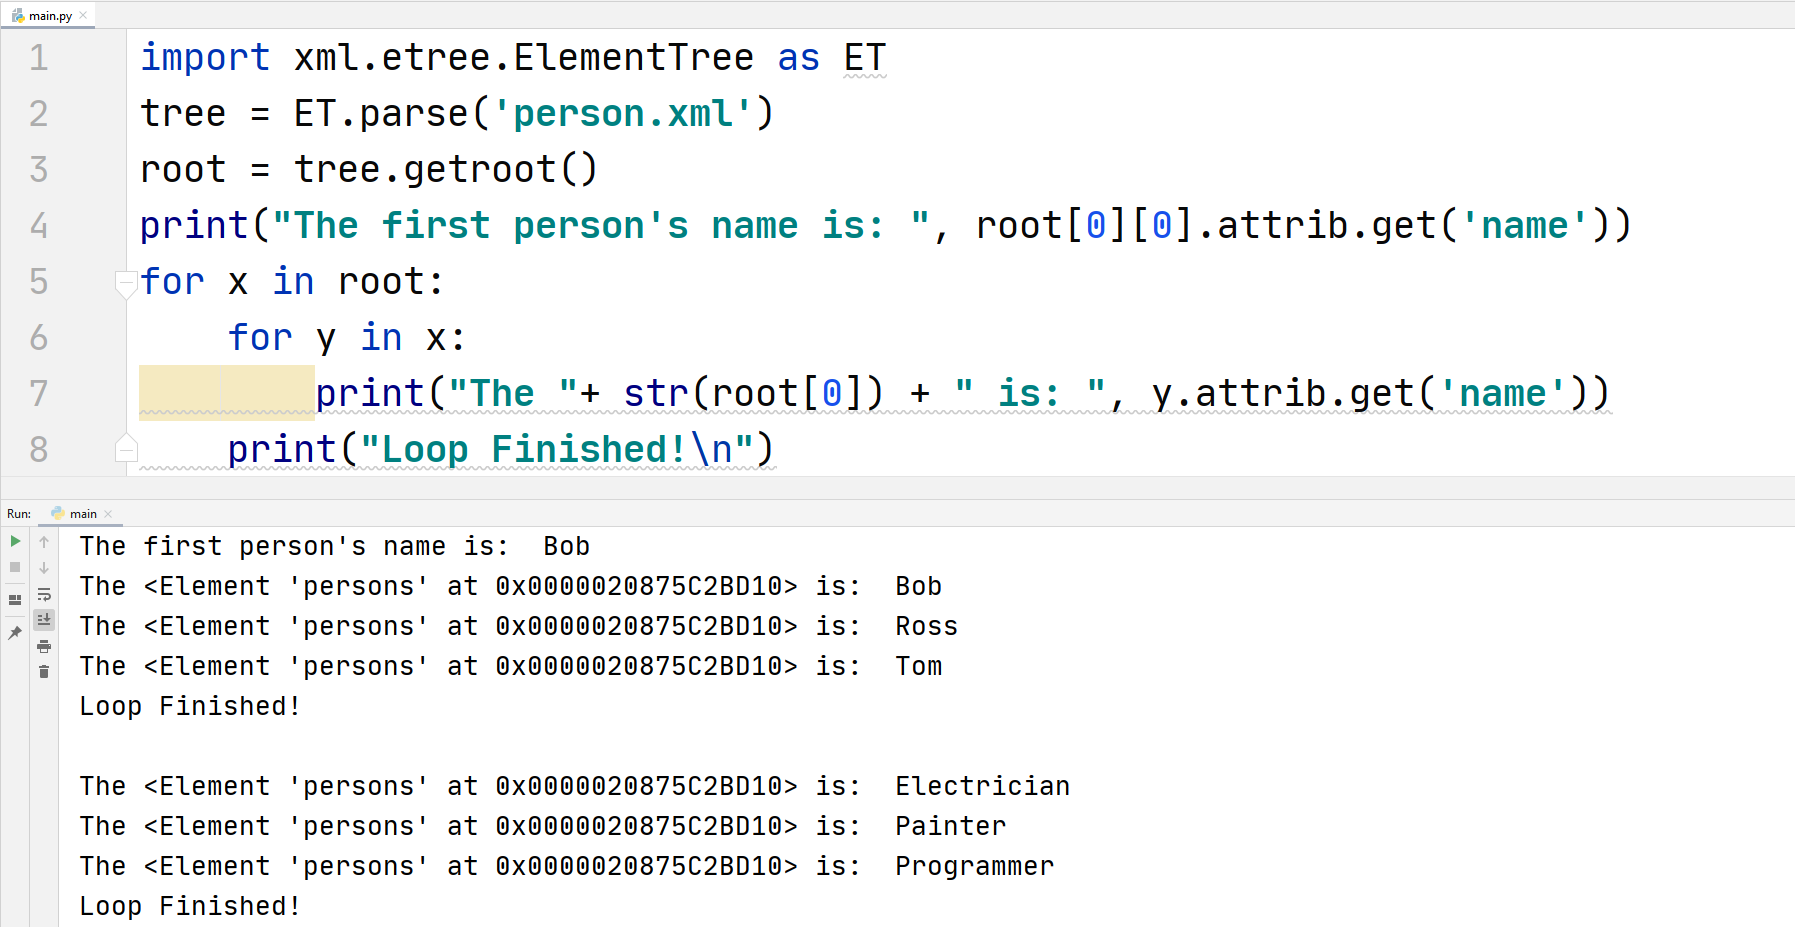The height and width of the screenshot is (927, 1795).
Task: Click line number 4 in the editor gutter
Action: pyautogui.click(x=38, y=225)
